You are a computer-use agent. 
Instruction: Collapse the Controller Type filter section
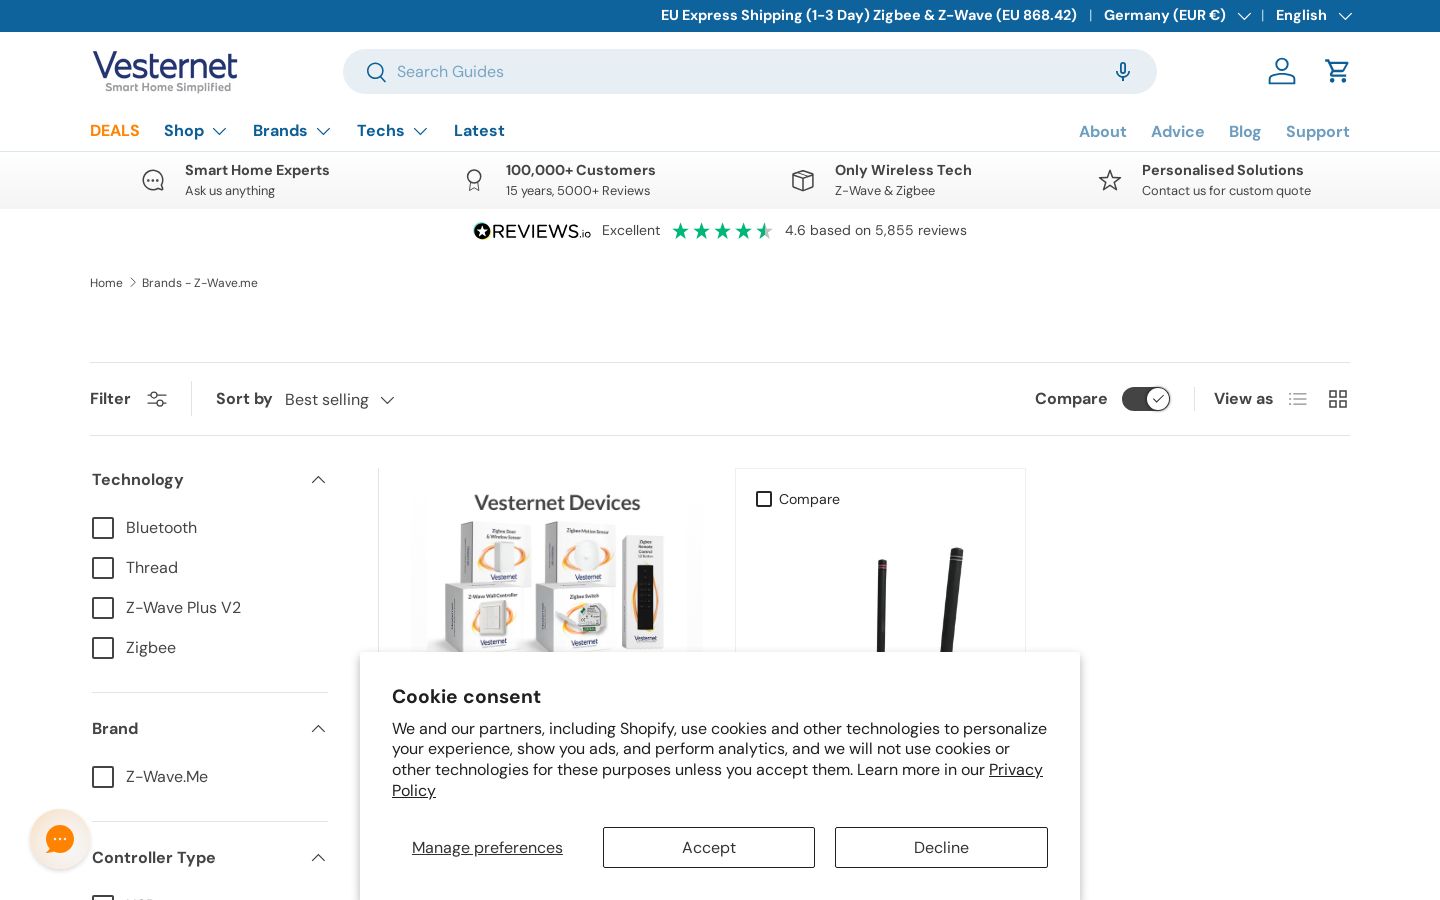pyautogui.click(x=319, y=858)
